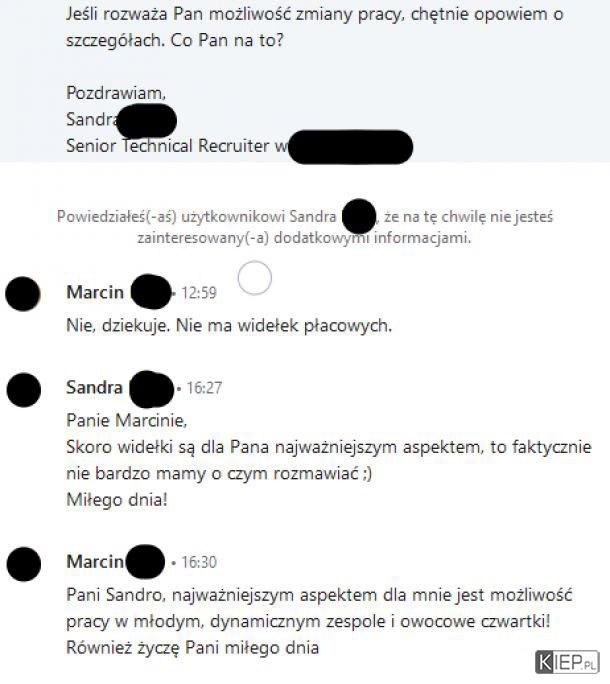Select message 'Nie, dziekuje. Nie ma widełek płacowych.'
Screen dimensions: 610x684
click(229, 325)
